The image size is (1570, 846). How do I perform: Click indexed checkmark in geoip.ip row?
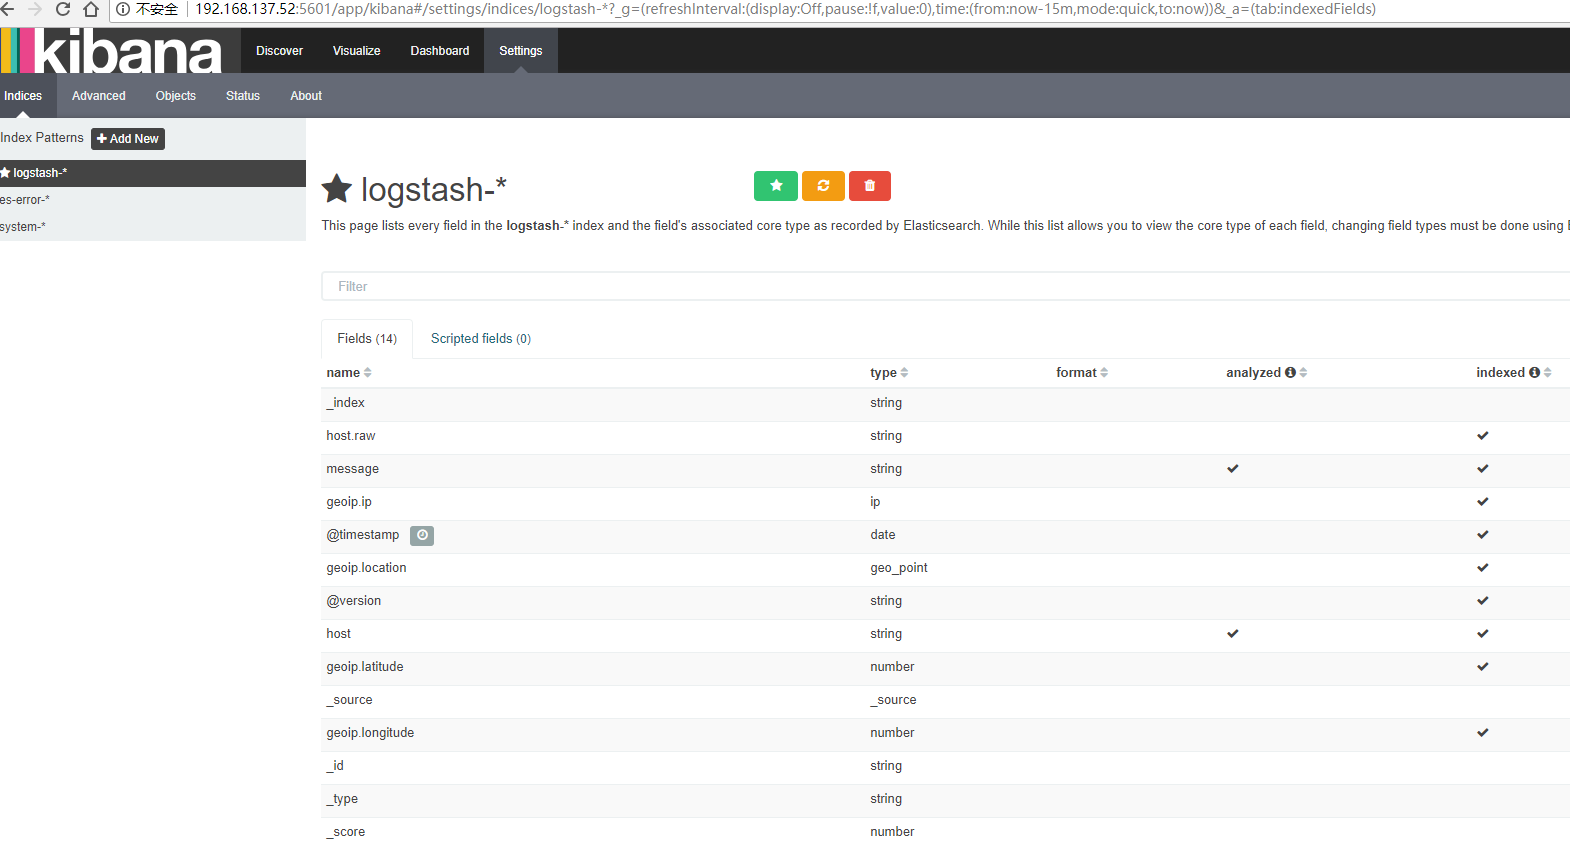coord(1483,502)
